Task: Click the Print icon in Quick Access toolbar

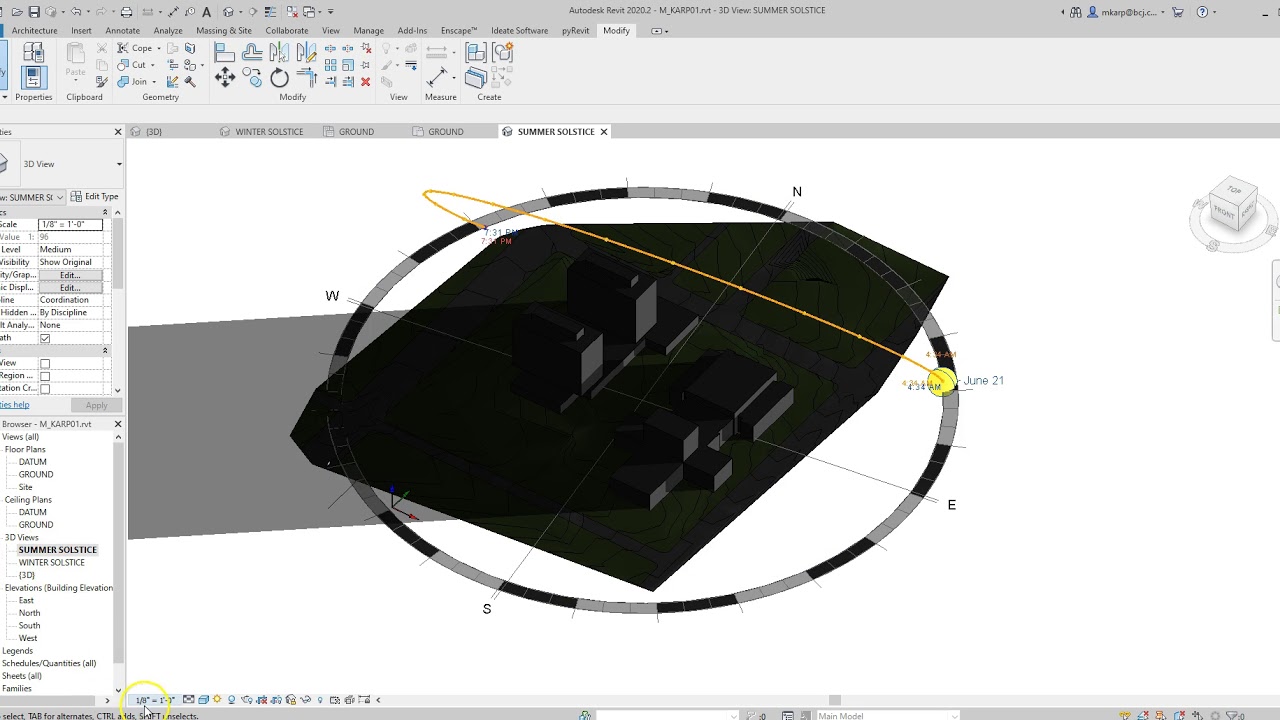Action: tap(126, 12)
